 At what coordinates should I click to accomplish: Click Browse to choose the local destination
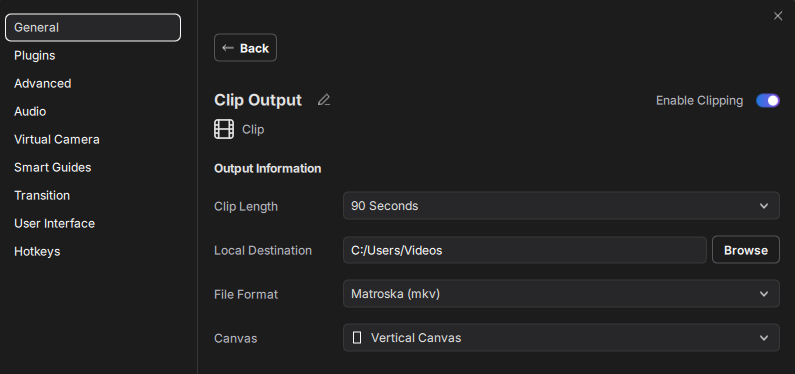(745, 250)
